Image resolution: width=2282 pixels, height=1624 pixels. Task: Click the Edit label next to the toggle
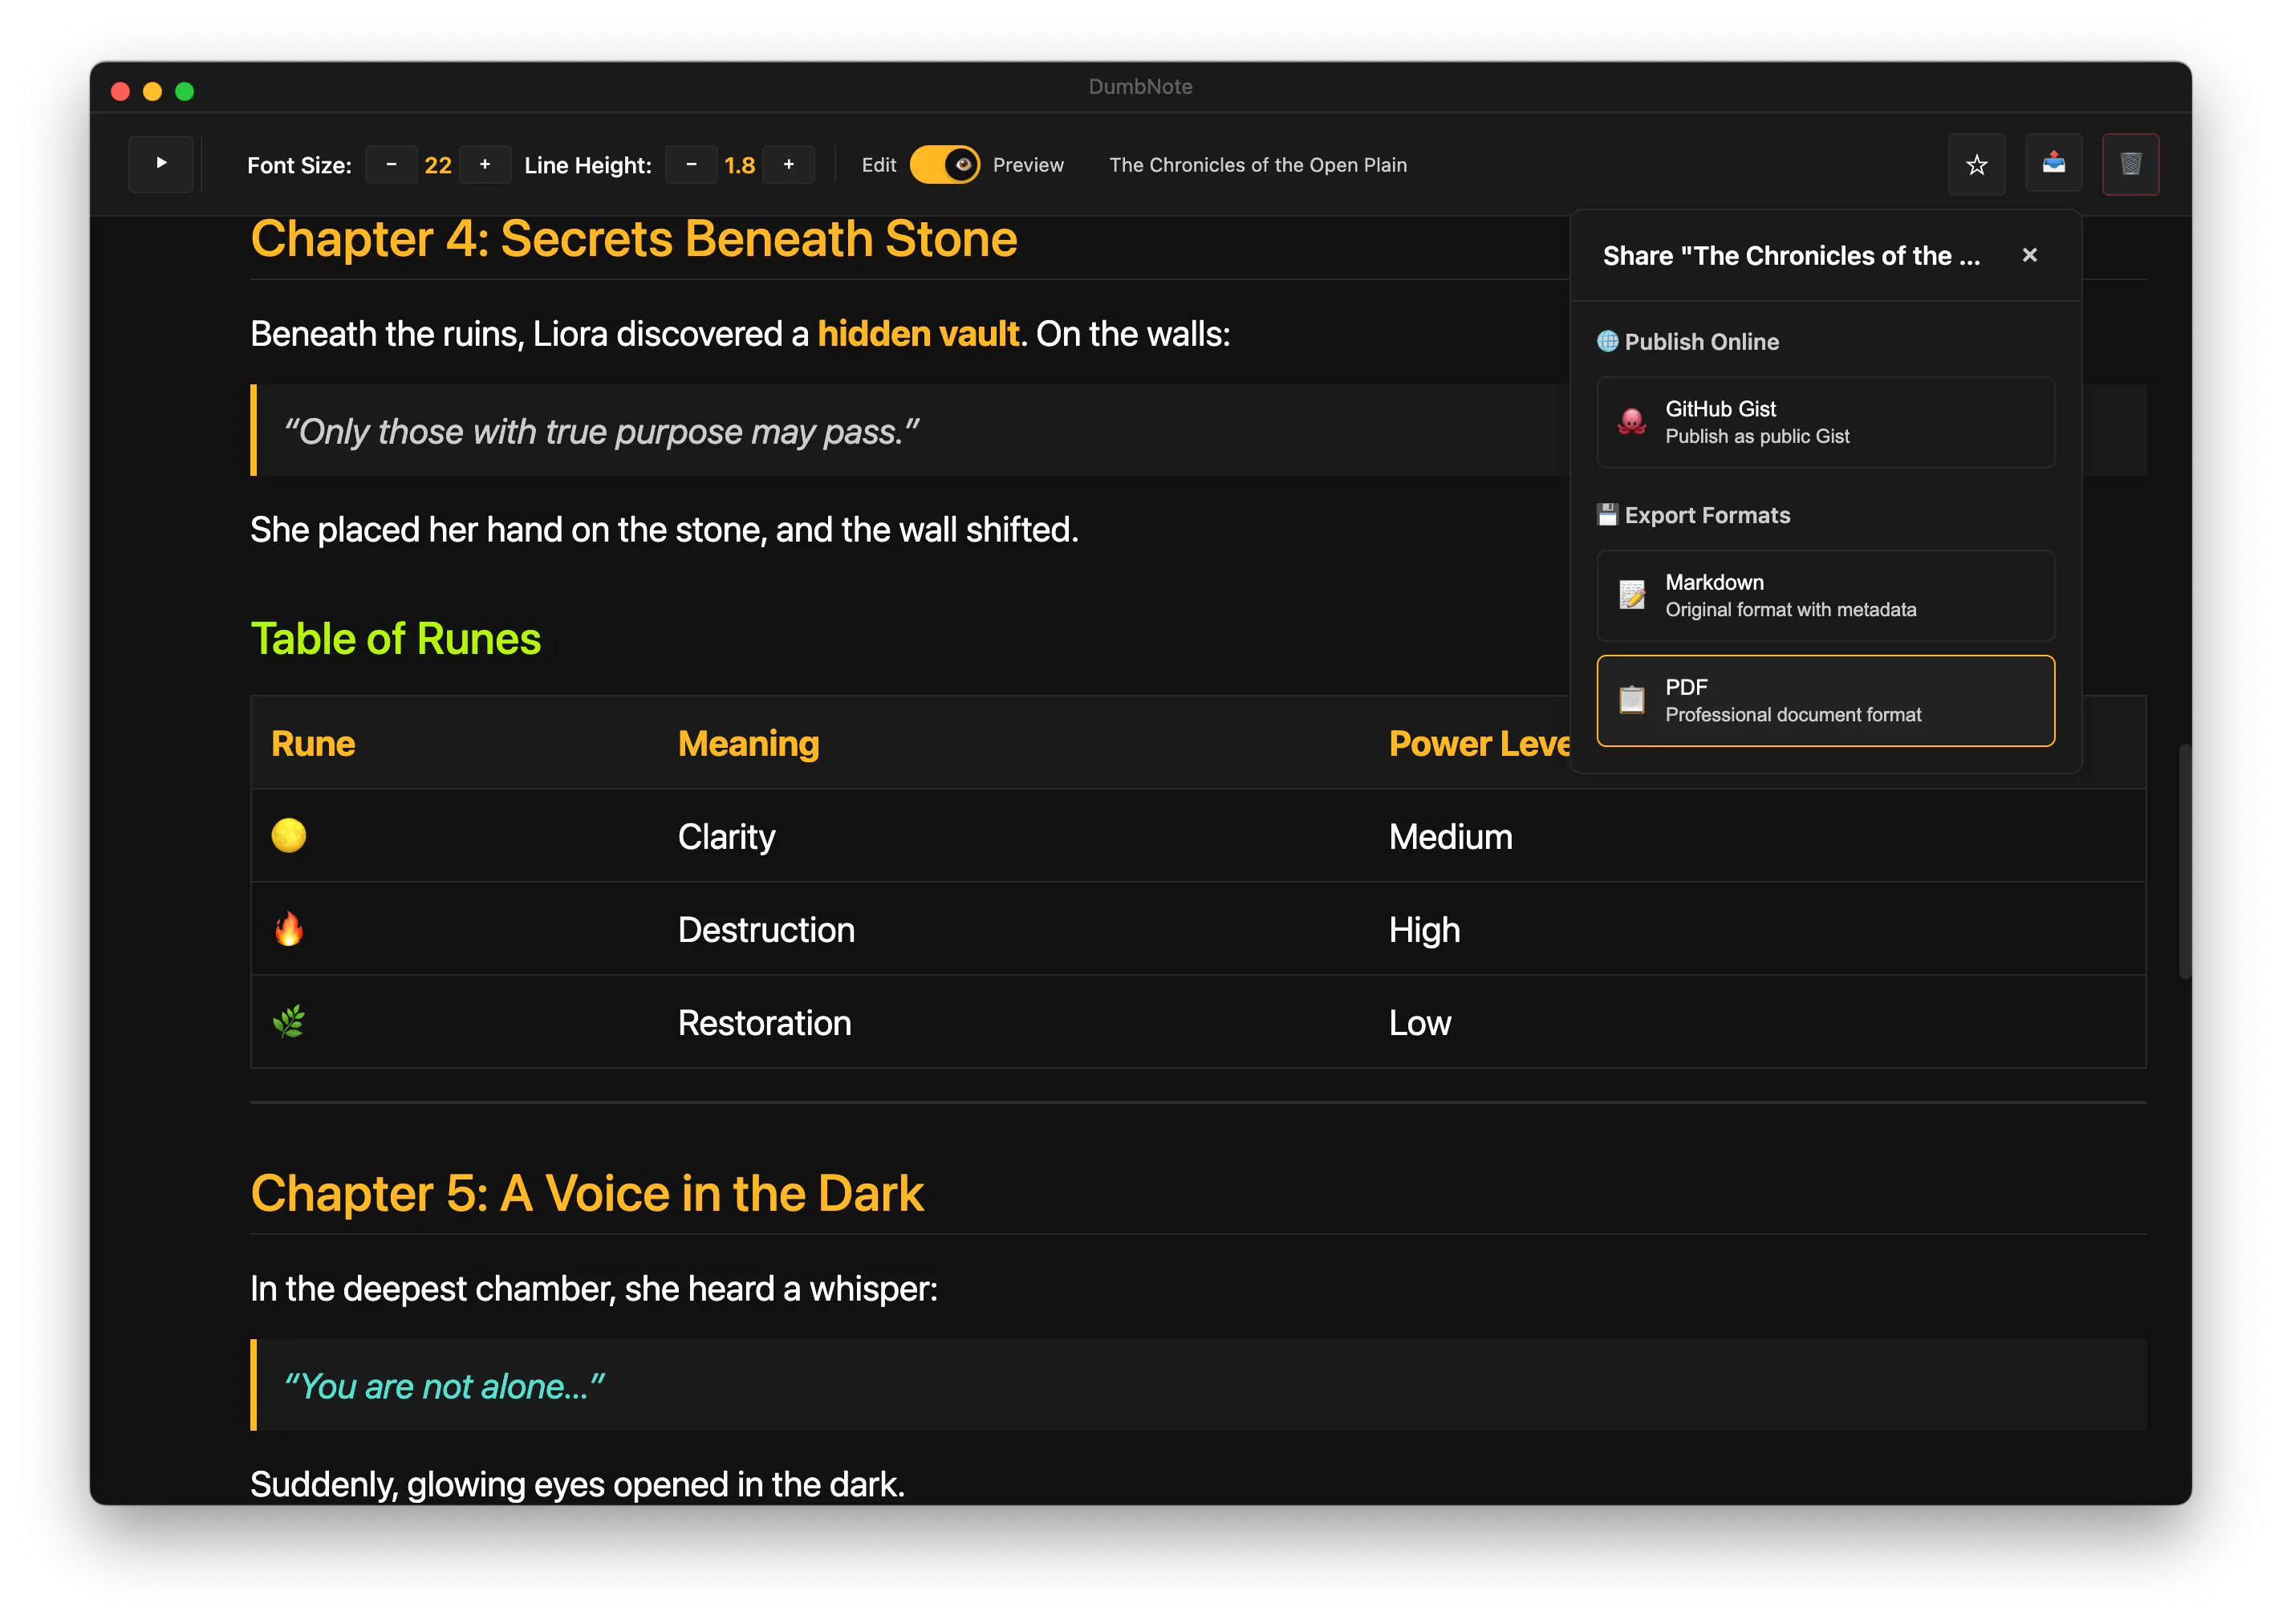[878, 165]
